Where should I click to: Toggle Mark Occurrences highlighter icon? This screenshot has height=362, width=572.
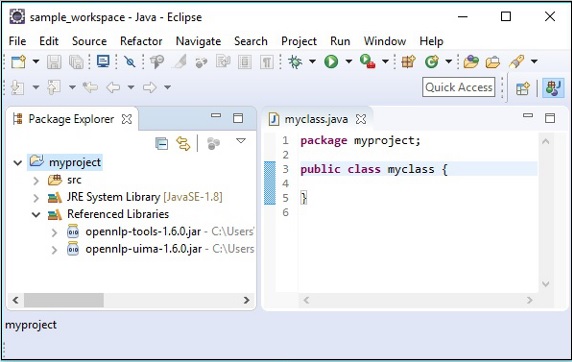click(180, 62)
